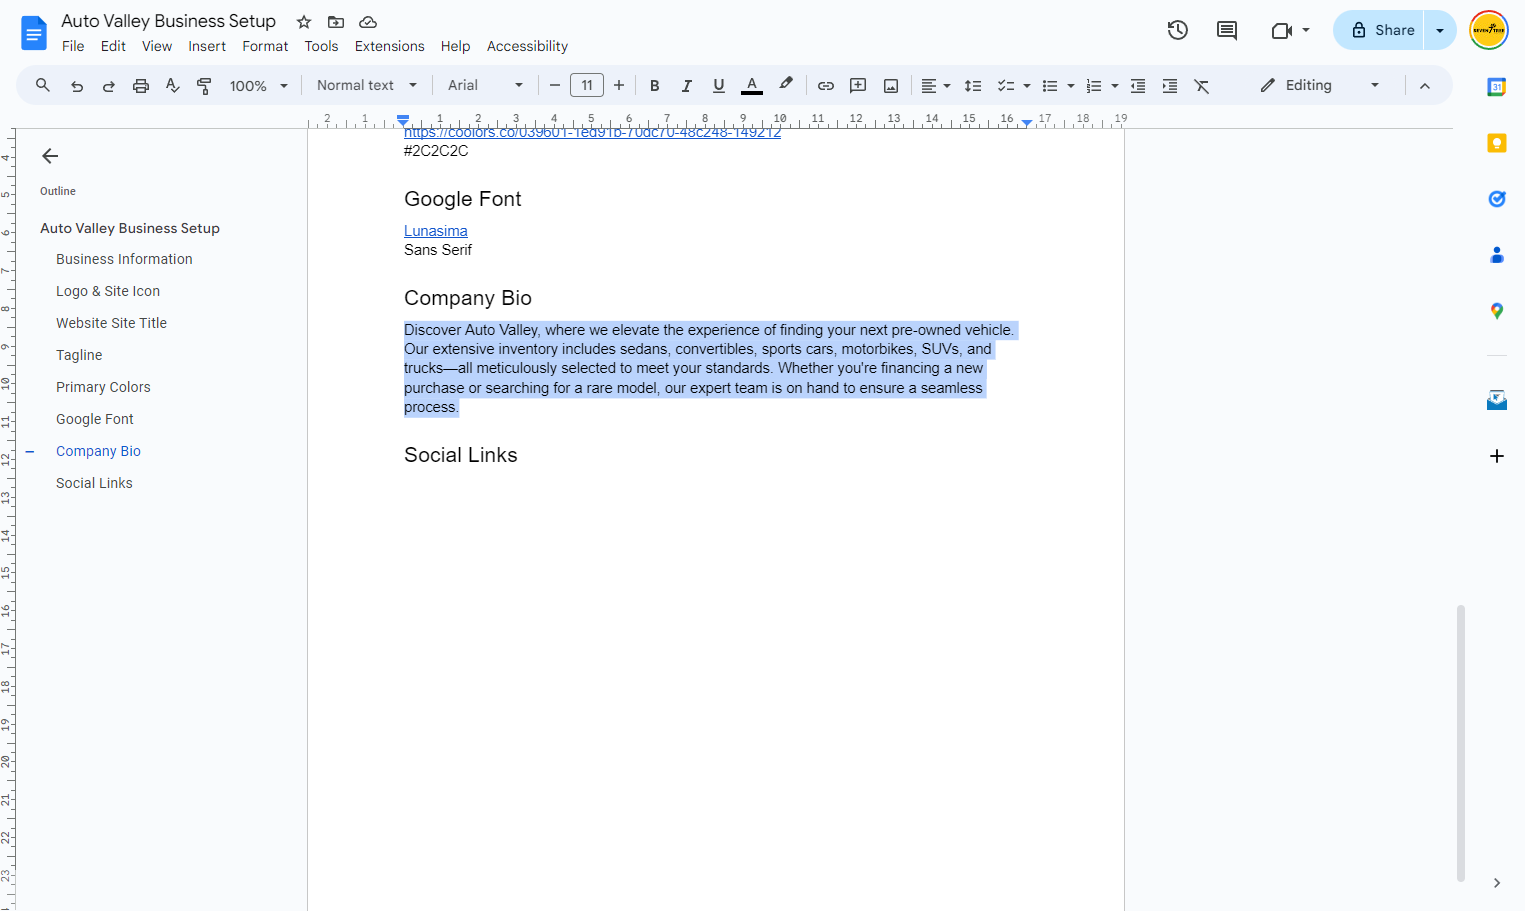Open the text color picker
Viewport: 1525px width, 911px height.
(752, 86)
